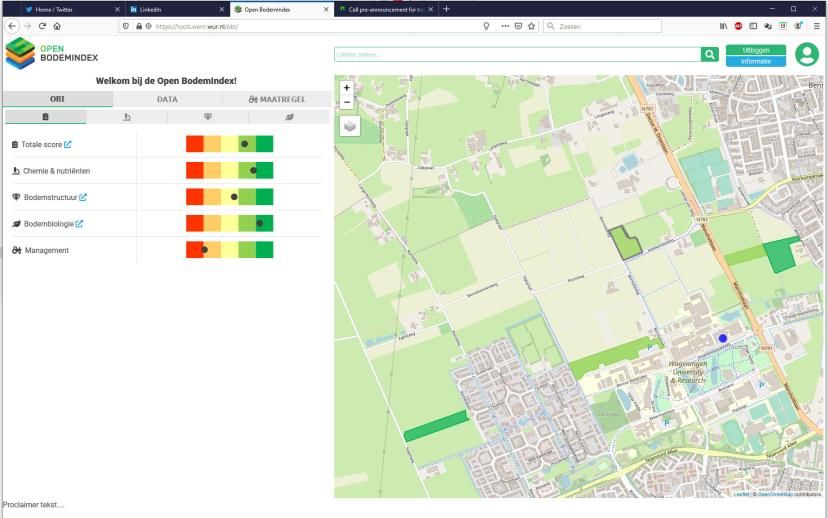The height and width of the screenshot is (518, 828).
Task: Select the clipboard overview sub-tab
Action: click(45, 117)
